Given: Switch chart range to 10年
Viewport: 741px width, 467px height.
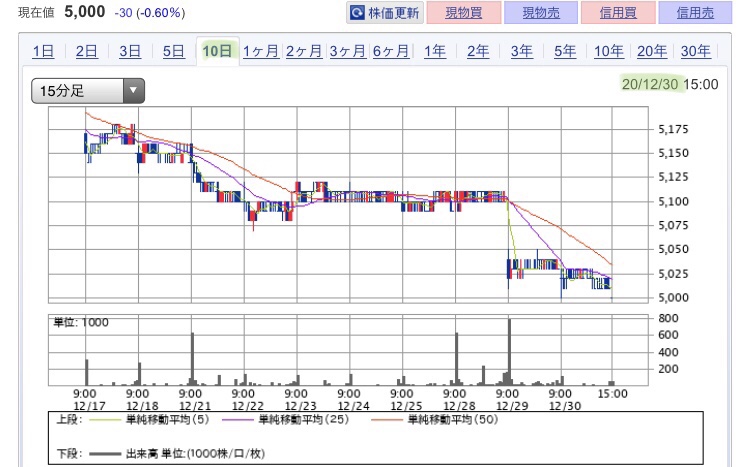Looking at the screenshot, I should (x=609, y=51).
